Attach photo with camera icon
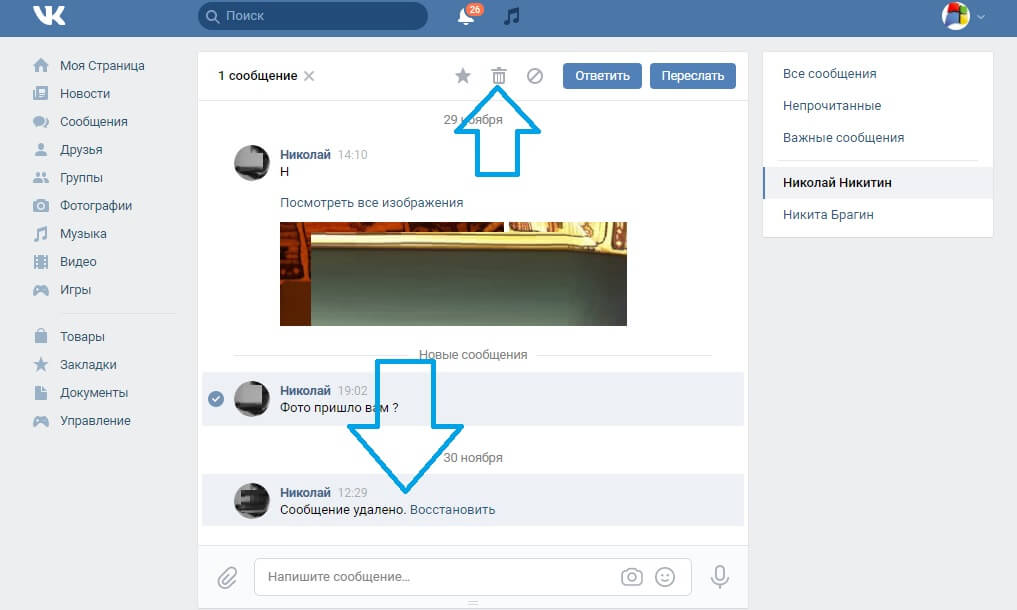 [632, 577]
